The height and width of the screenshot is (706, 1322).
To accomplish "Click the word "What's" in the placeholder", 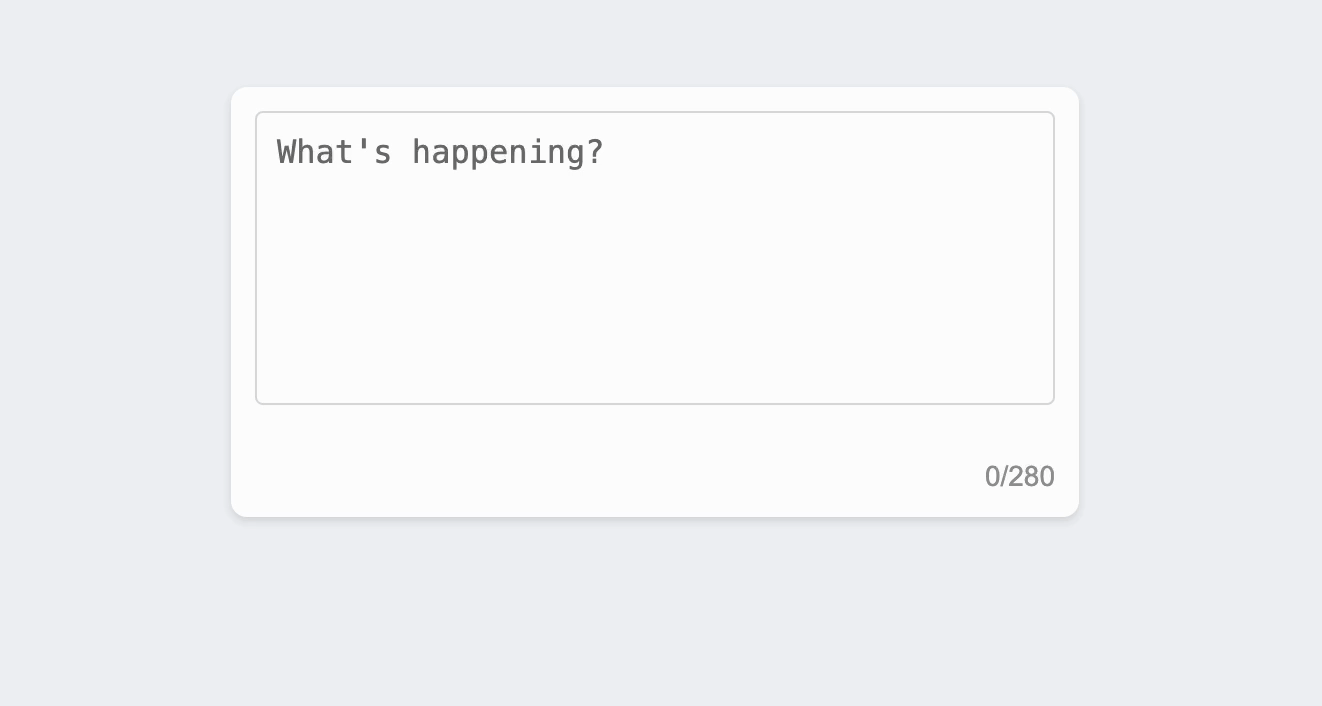I will (x=334, y=152).
